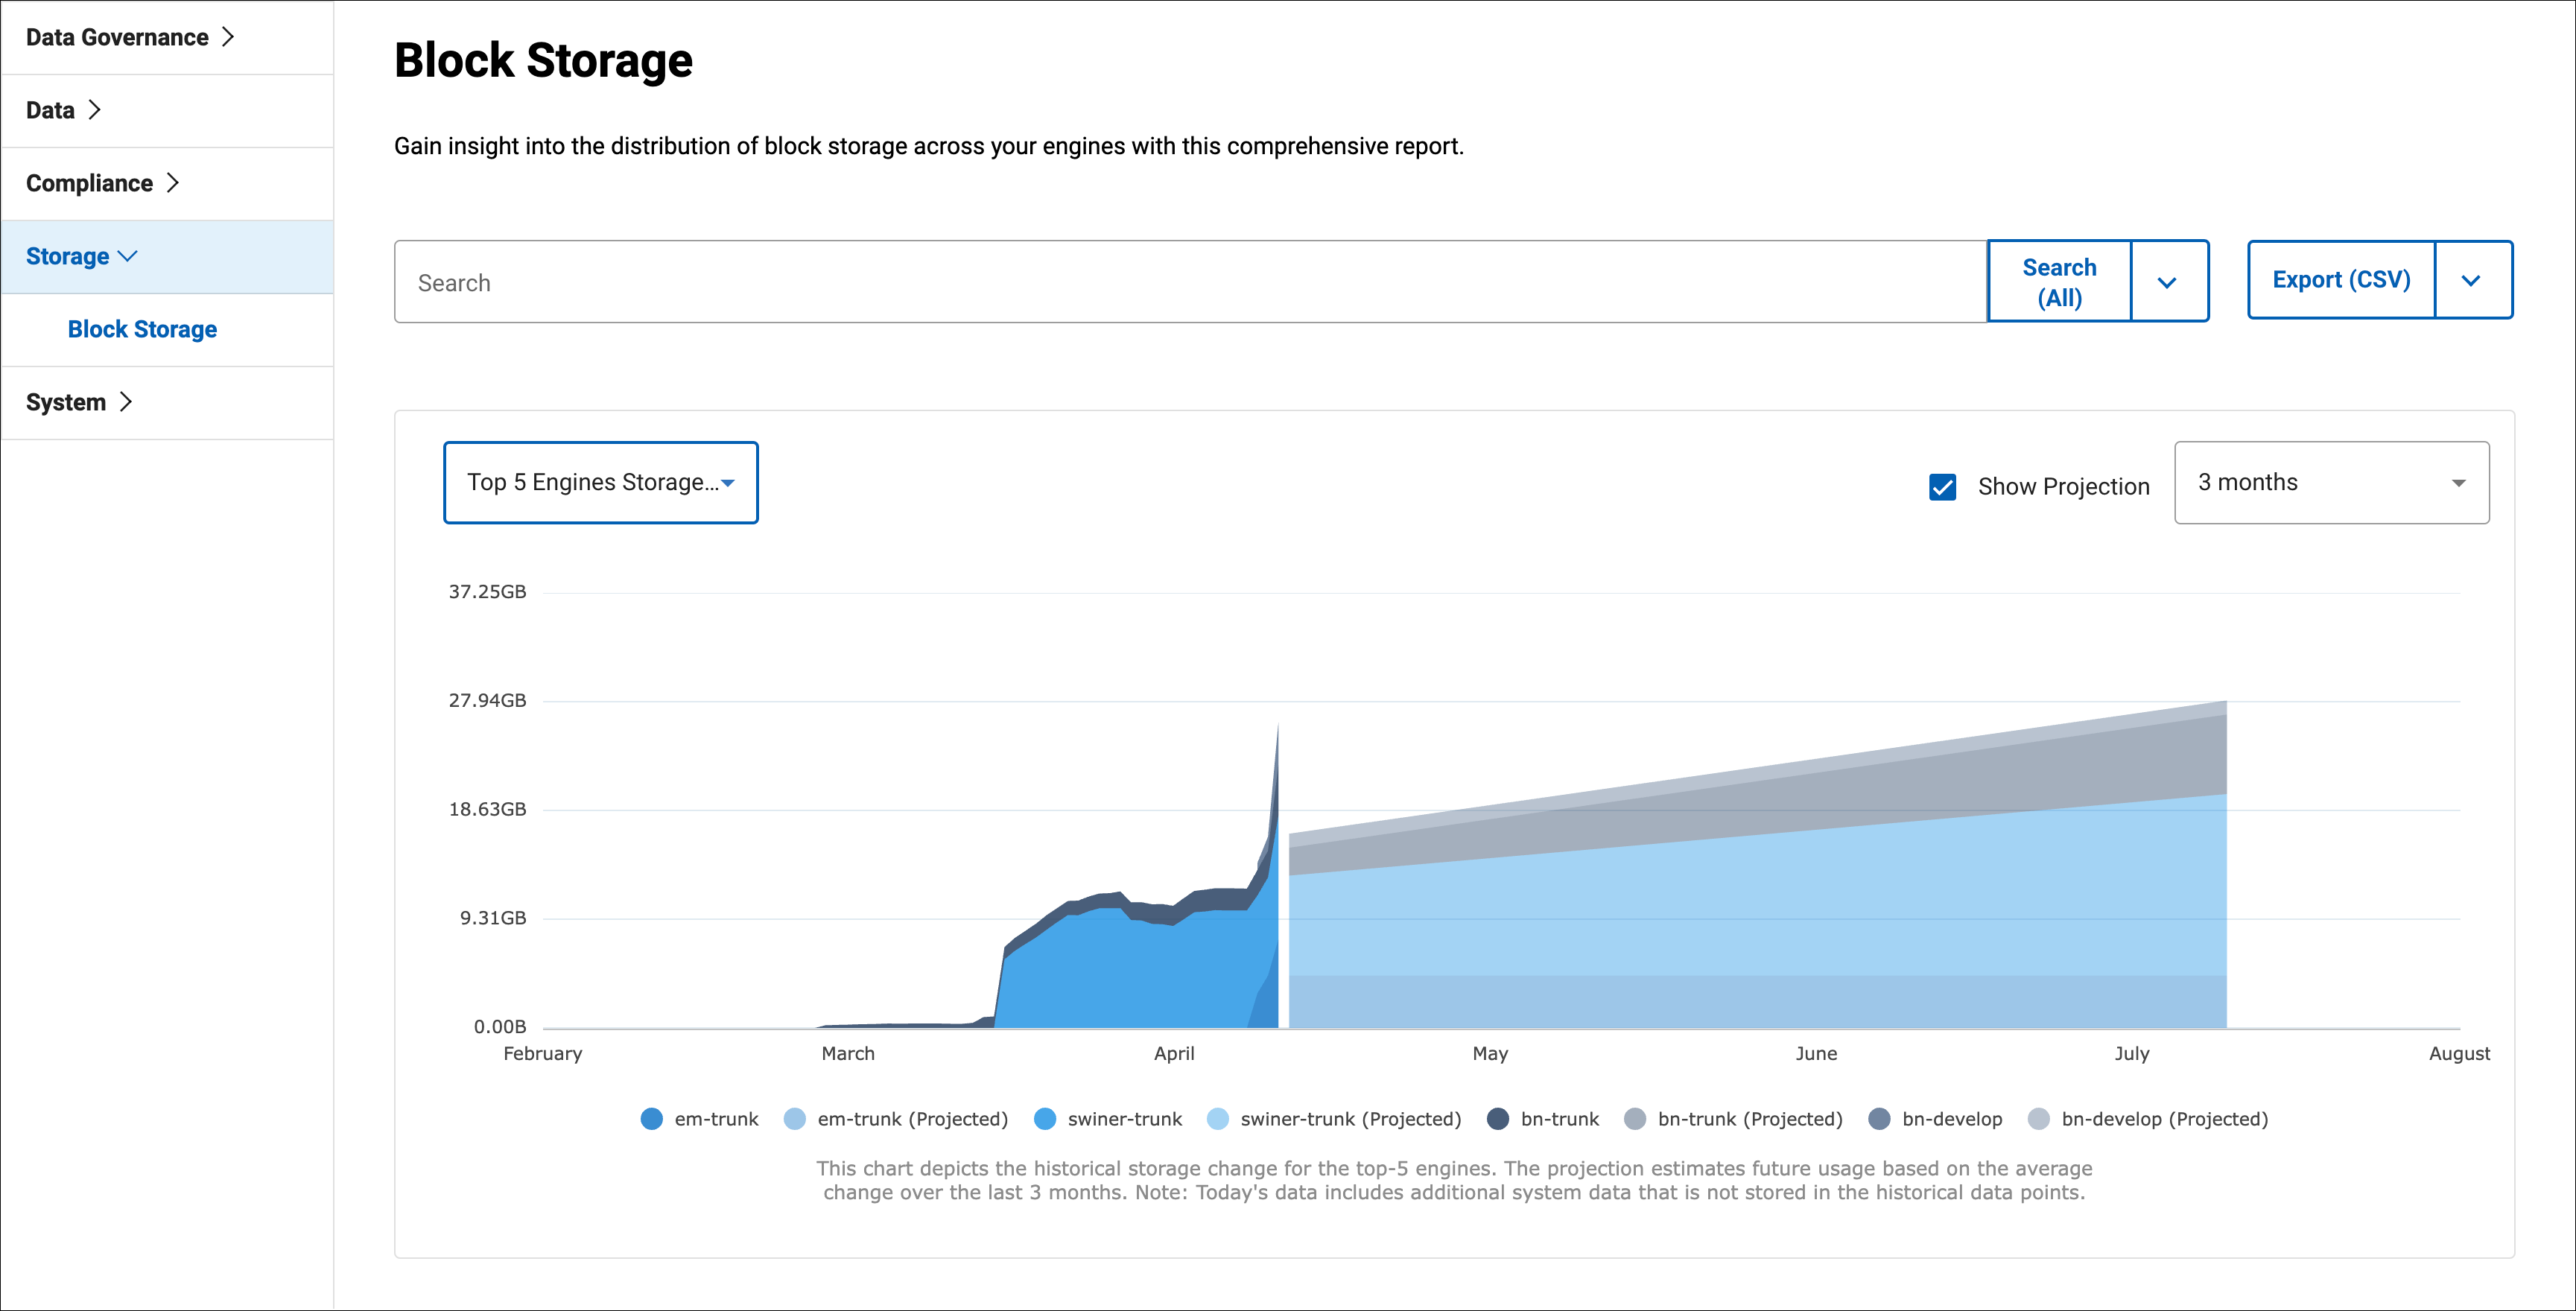Click bn-trunk legend marker
Image resolution: width=2576 pixels, height=1311 pixels.
pos(1497,1119)
